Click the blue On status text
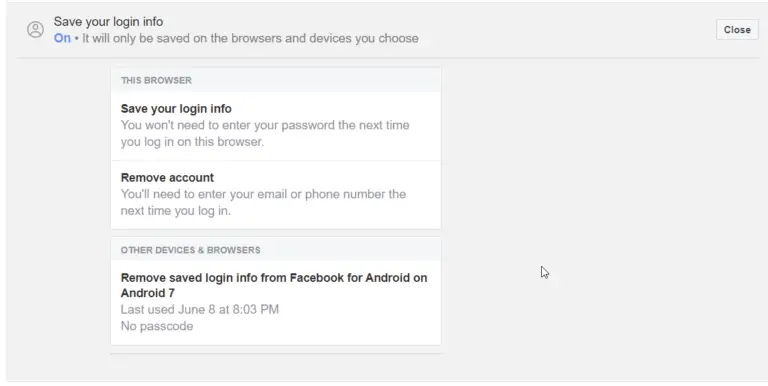Viewport: 768px width, 386px height. (62, 38)
